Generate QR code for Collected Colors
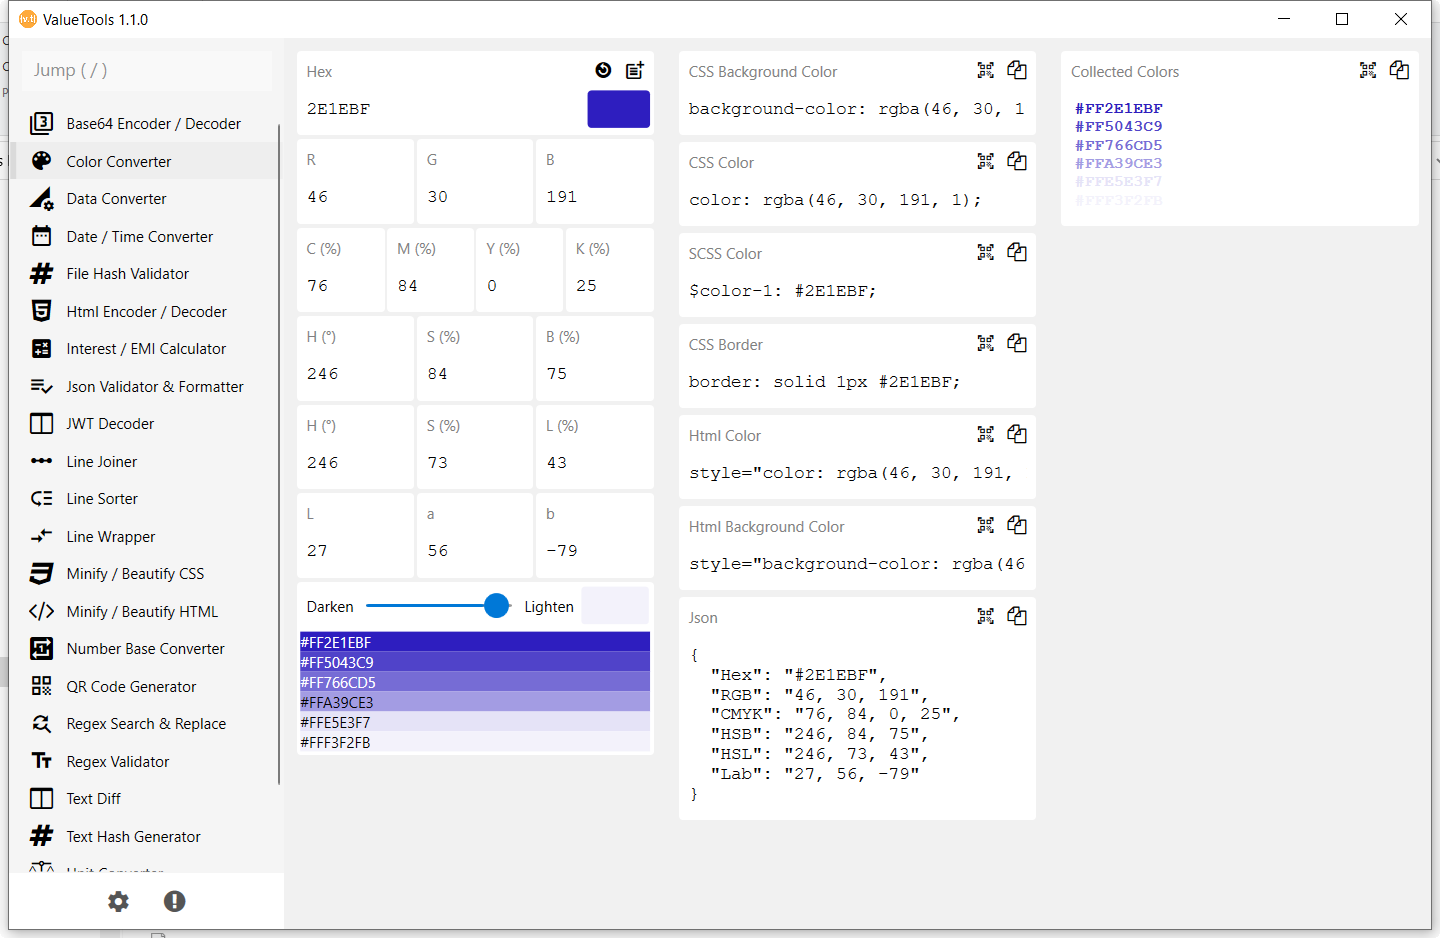1440x938 pixels. coord(1368,70)
